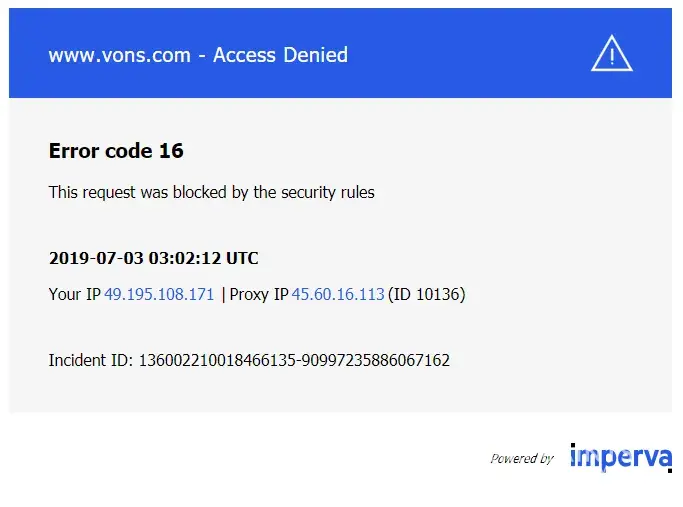Click the 'UTC' timezone text

242,258
